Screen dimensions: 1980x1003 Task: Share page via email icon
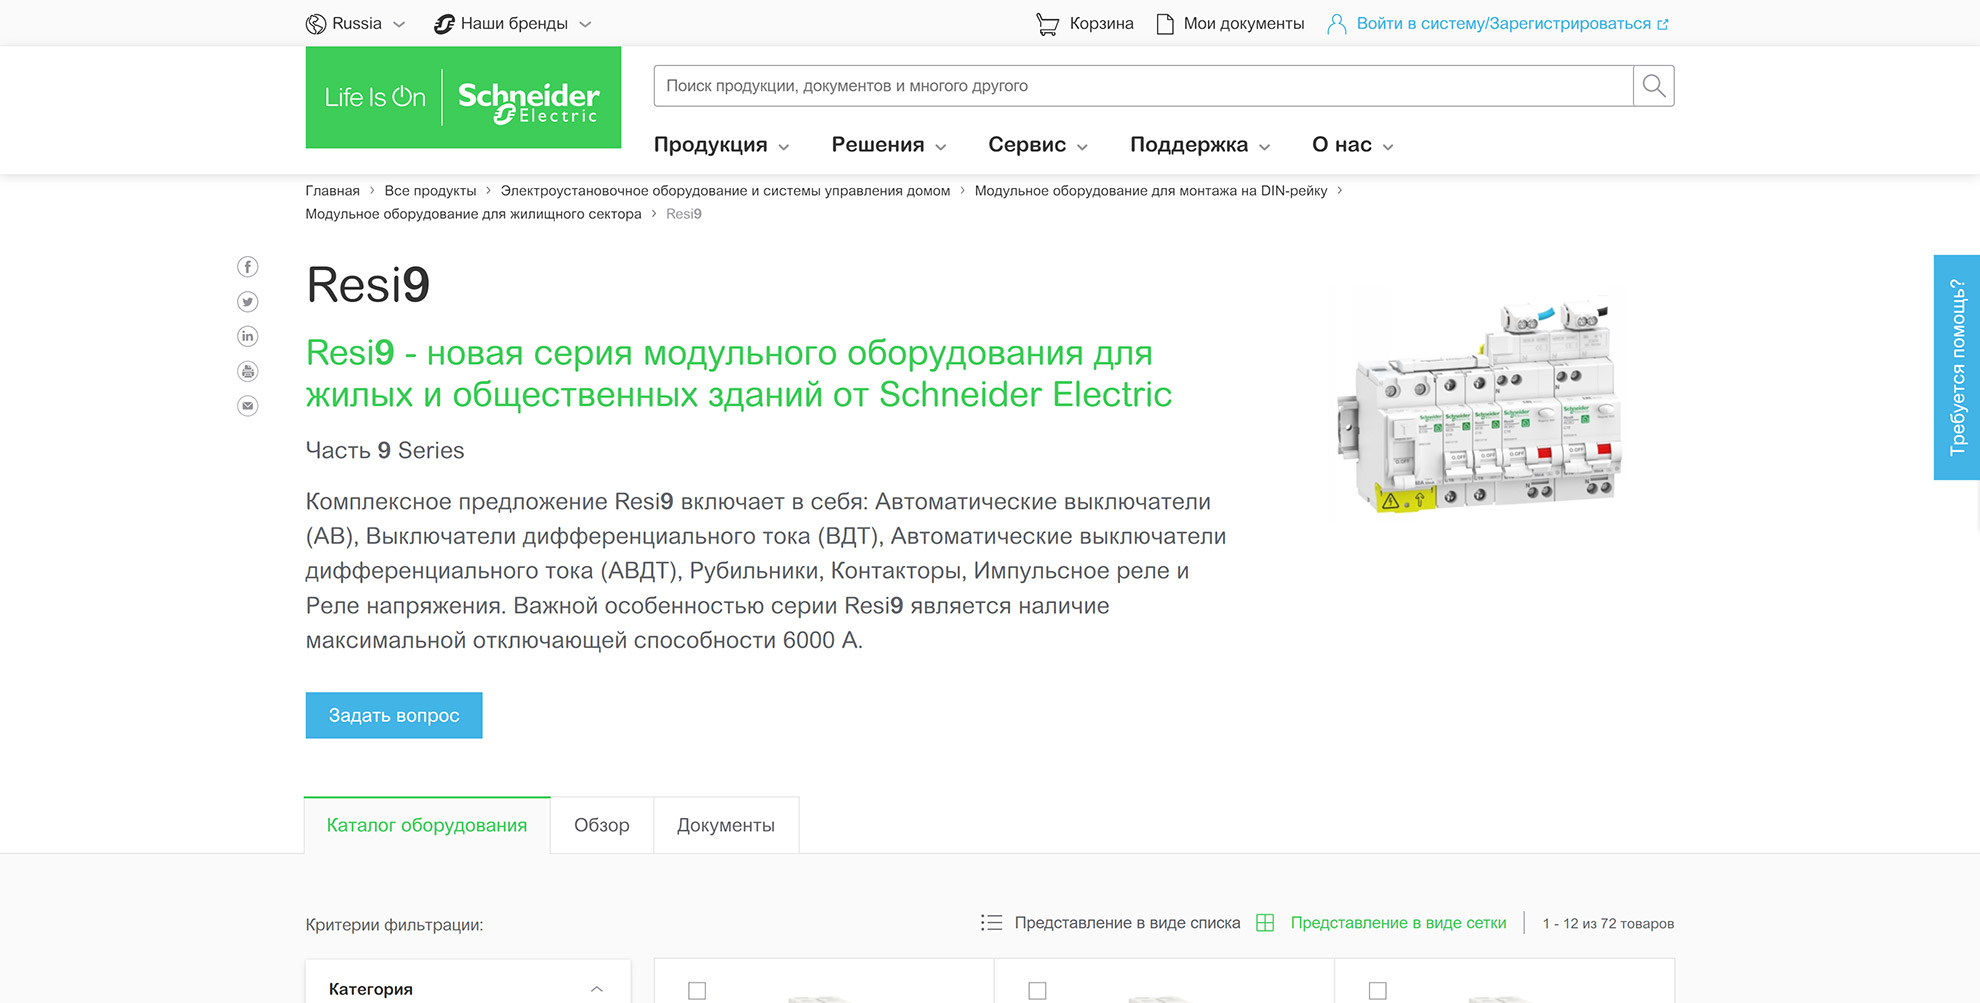(248, 406)
